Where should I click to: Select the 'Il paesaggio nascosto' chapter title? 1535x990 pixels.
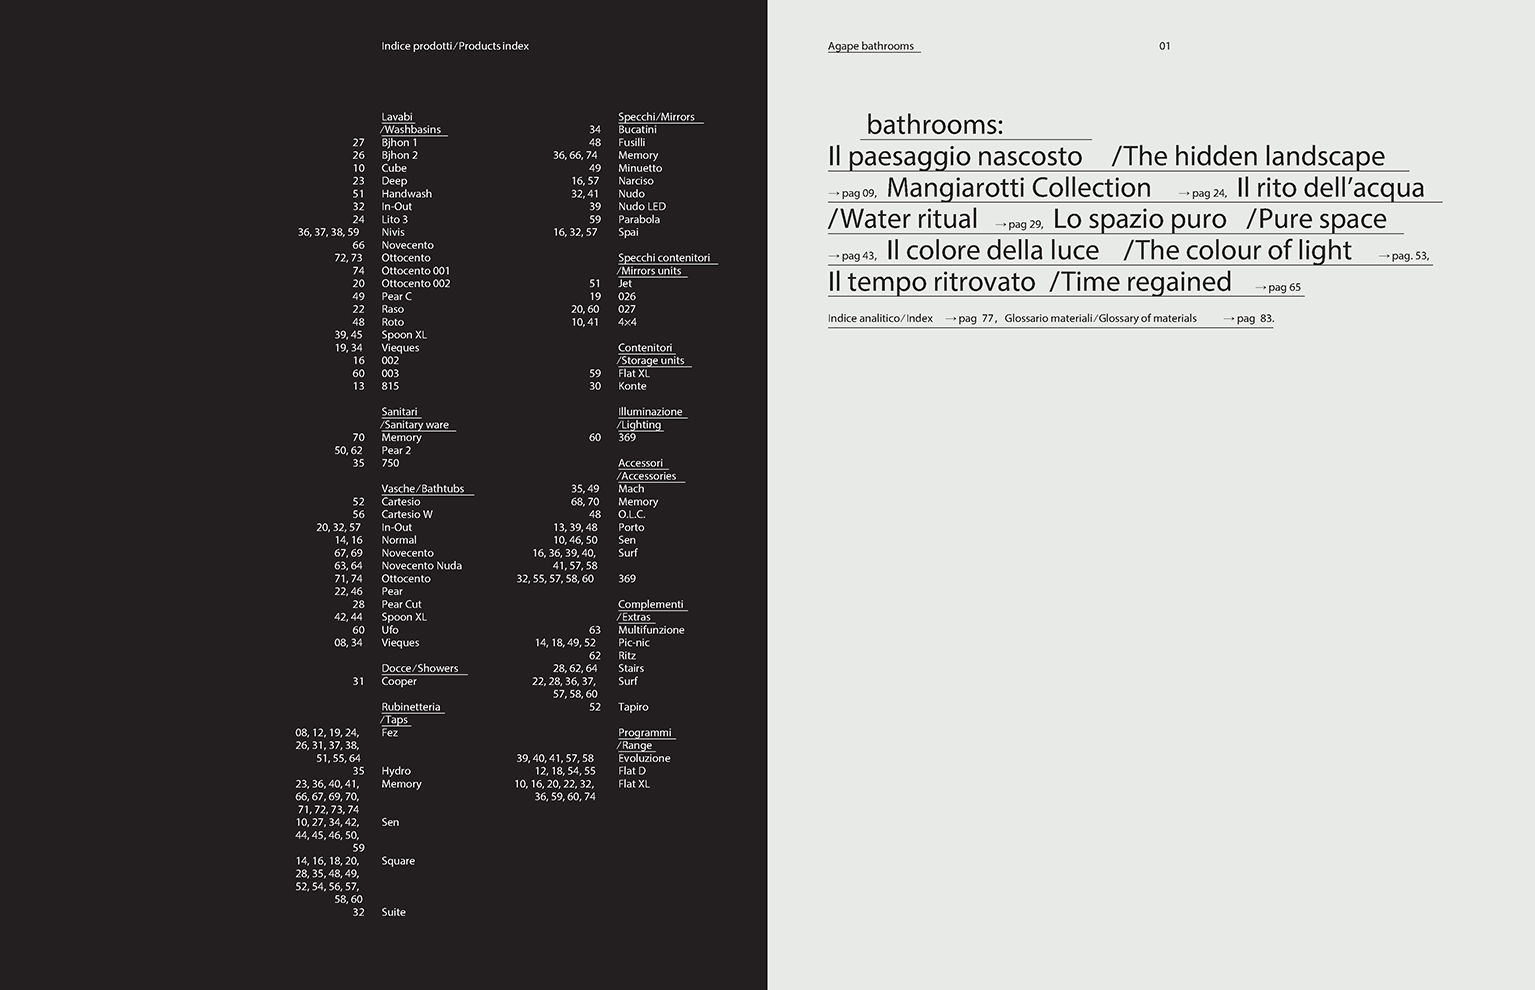pos(955,156)
